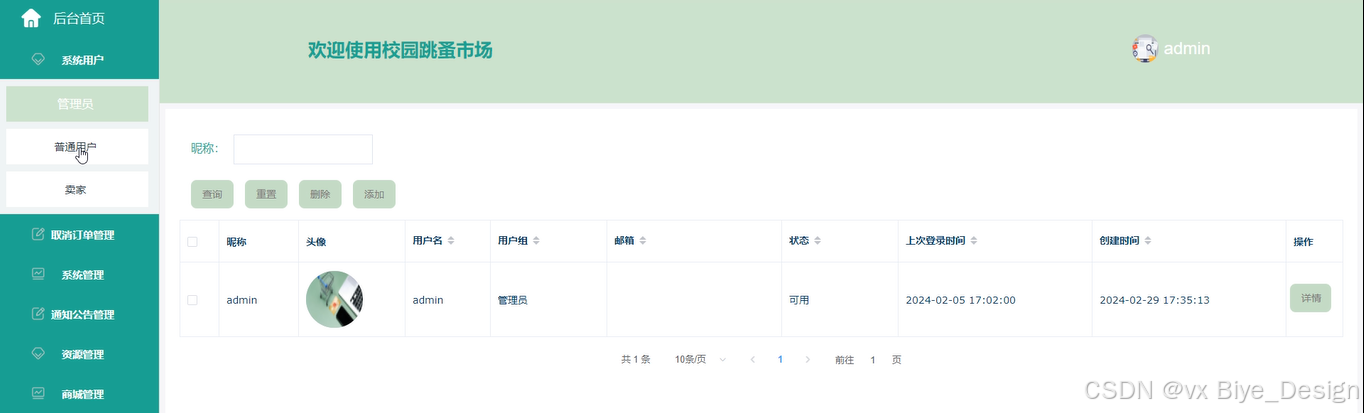Expand the 商城管理 menu
The image size is (1364, 413).
[79, 394]
